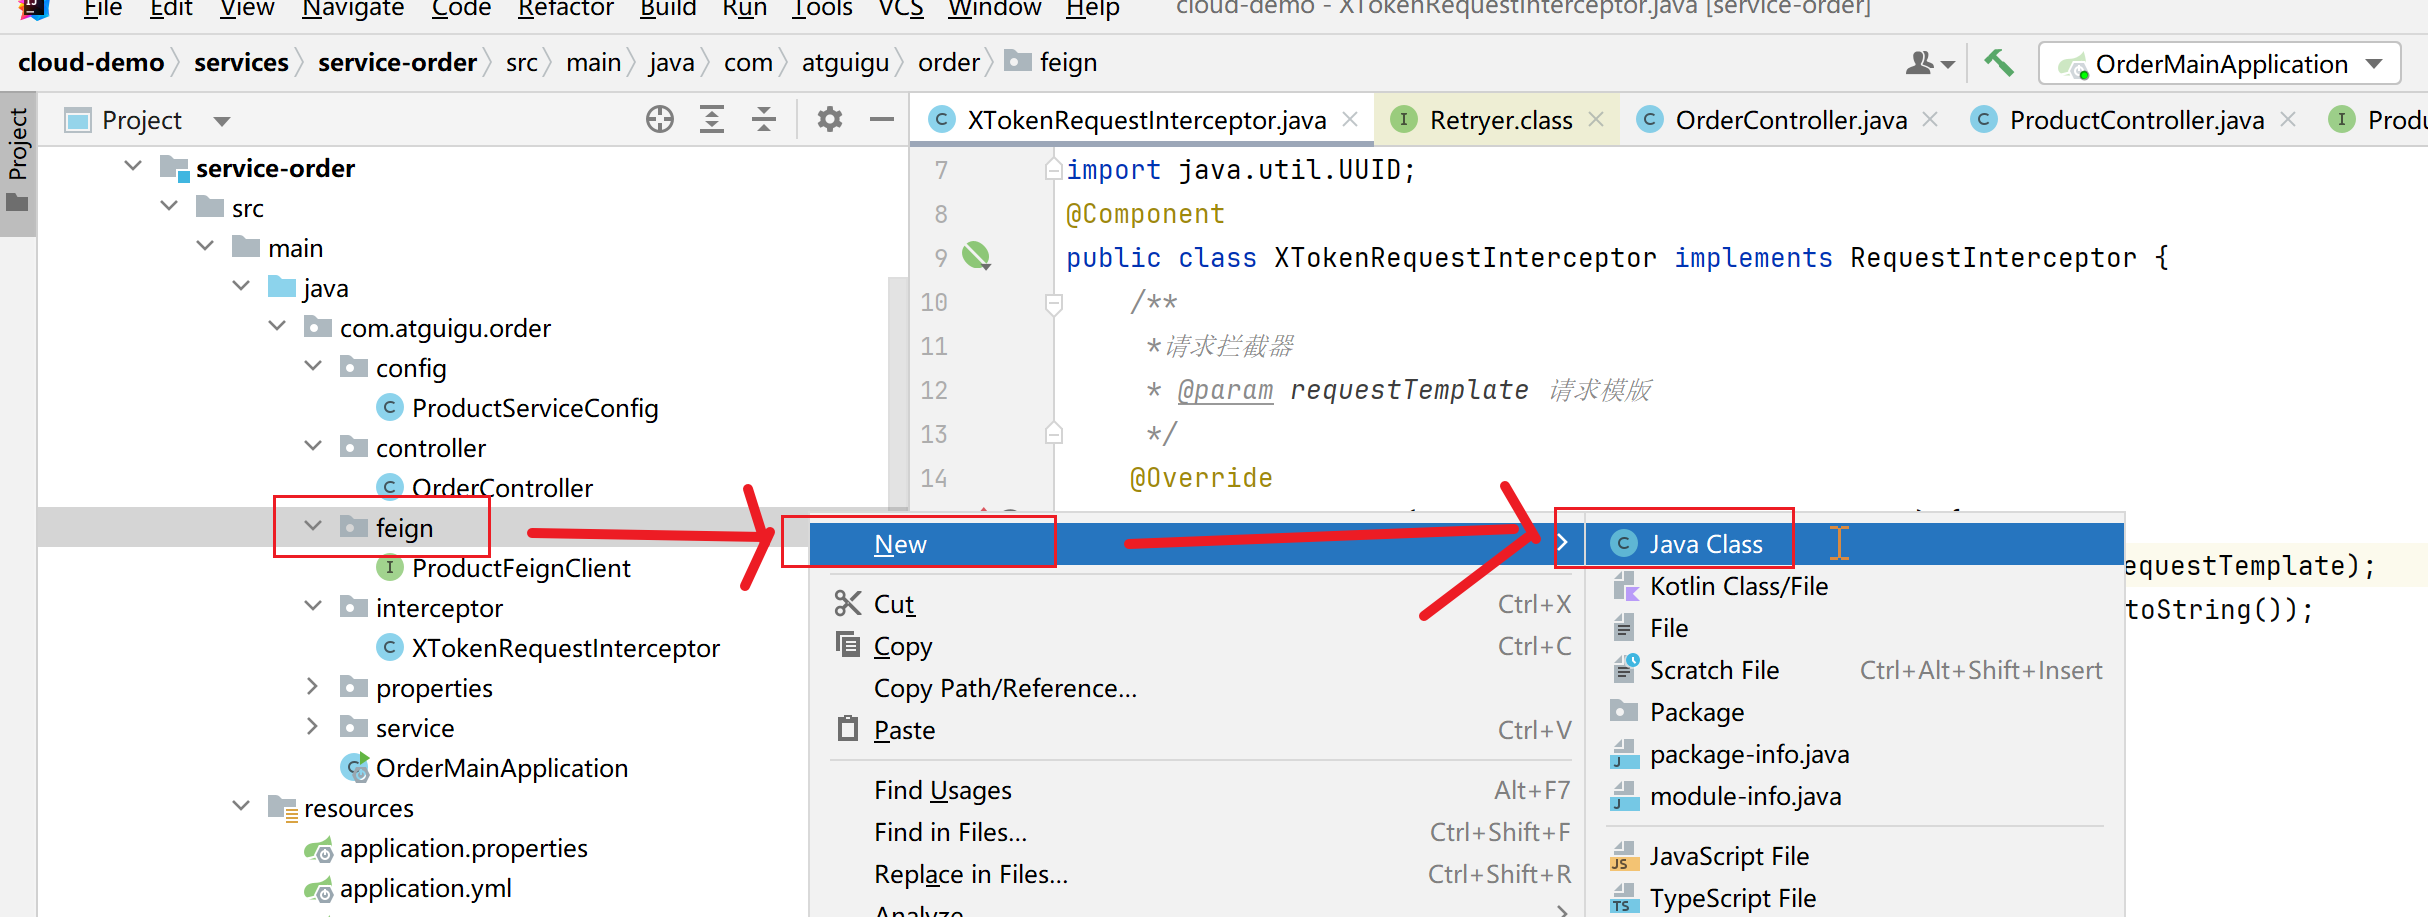Open the OrderMainApplication run configuration dropdown
The height and width of the screenshot is (917, 2428).
pos(2219,64)
